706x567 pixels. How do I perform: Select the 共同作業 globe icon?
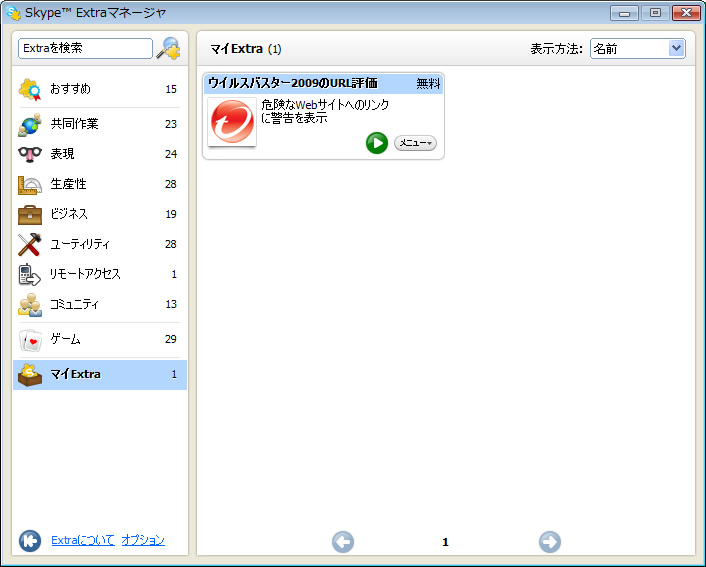click(x=30, y=124)
